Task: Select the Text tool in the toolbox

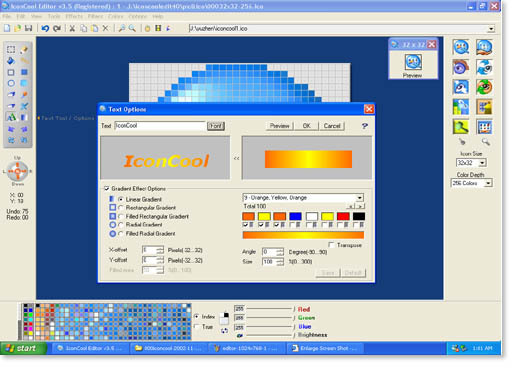Action: [x=11, y=117]
